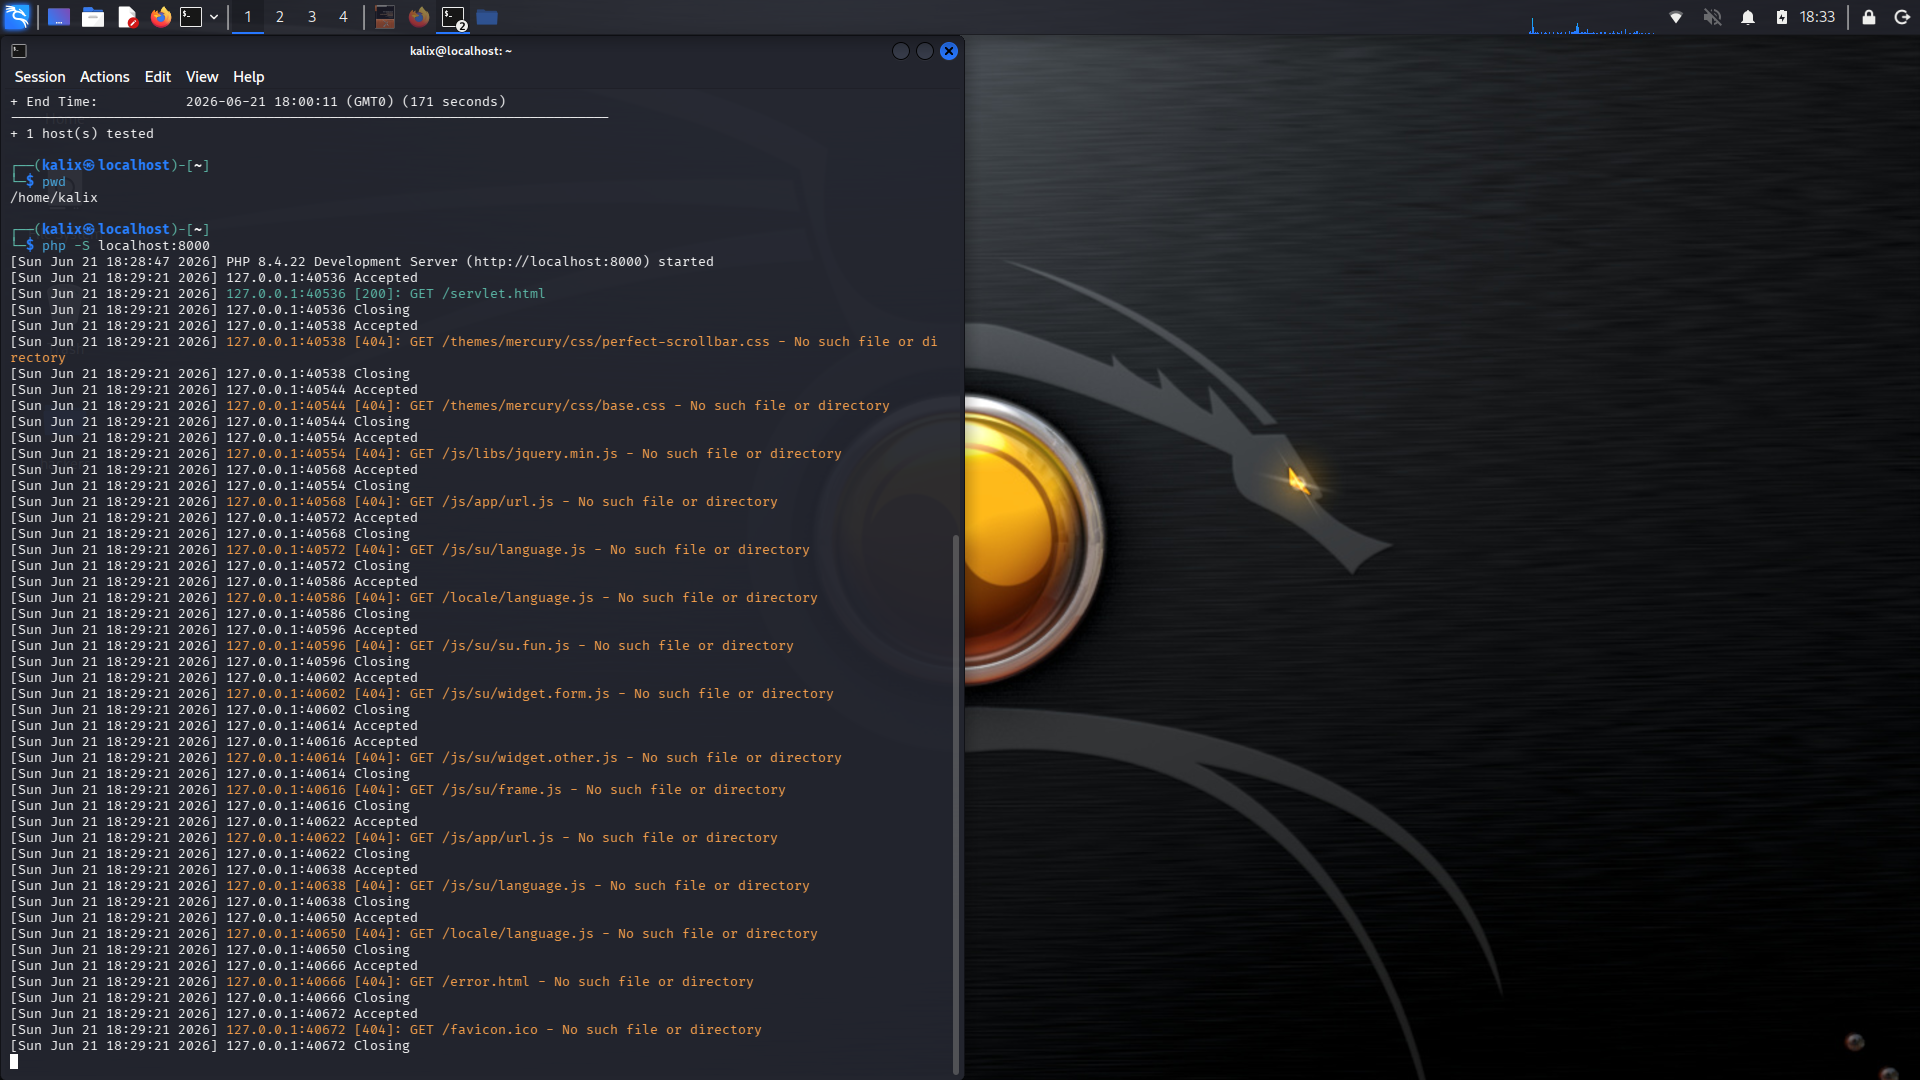Close the kalix@localhost terminal window
Viewport: 1920px width, 1080px height.
point(949,51)
